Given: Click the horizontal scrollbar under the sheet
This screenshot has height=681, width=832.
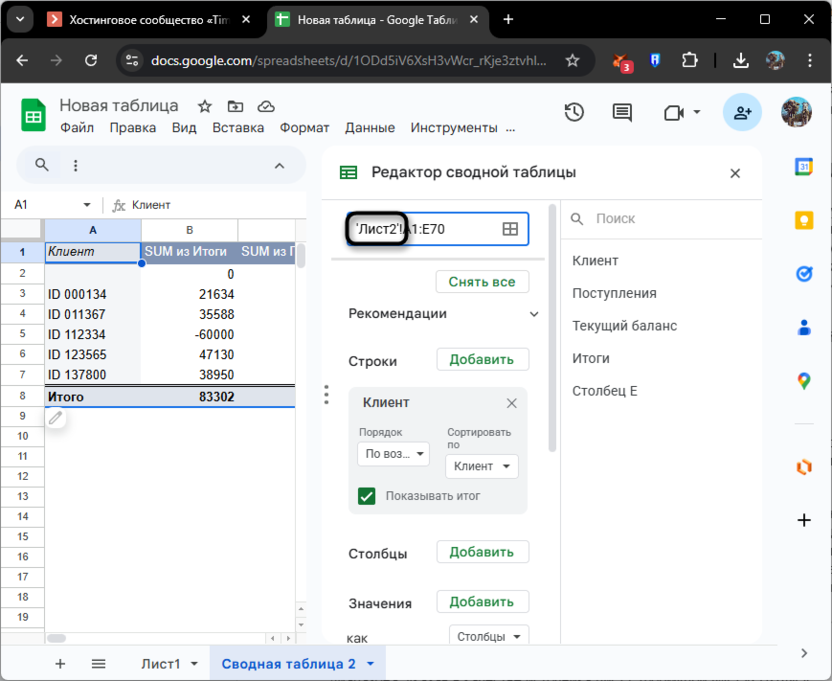Looking at the screenshot, I should click(57, 638).
